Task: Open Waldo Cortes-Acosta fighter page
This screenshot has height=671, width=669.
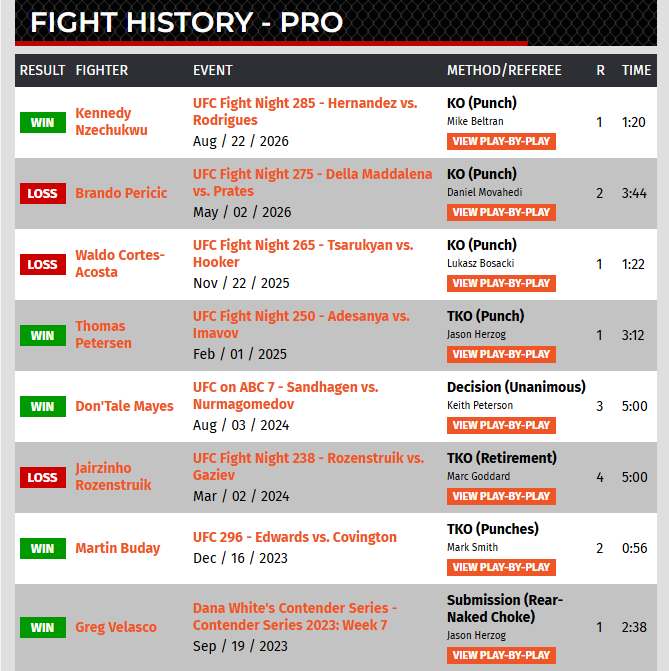Action: (x=120, y=264)
